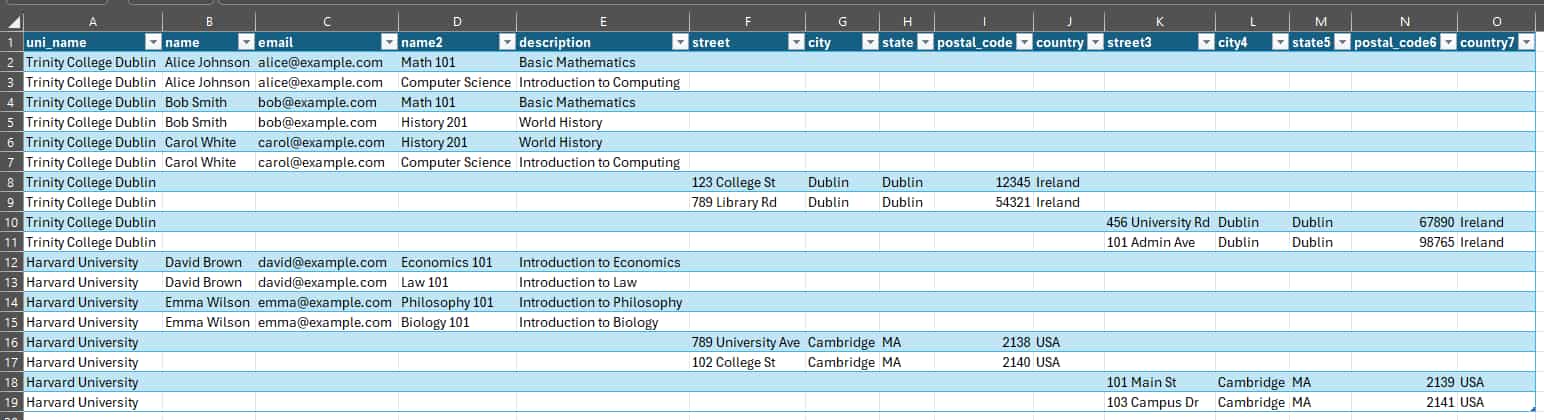Select column O header
Image resolution: width=1544 pixels, height=420 pixels.
1496,21
